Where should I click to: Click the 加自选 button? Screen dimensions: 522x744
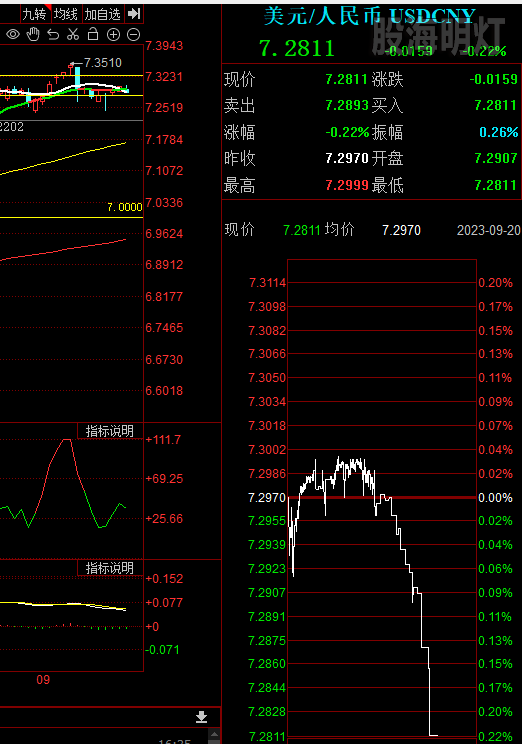(x=103, y=14)
